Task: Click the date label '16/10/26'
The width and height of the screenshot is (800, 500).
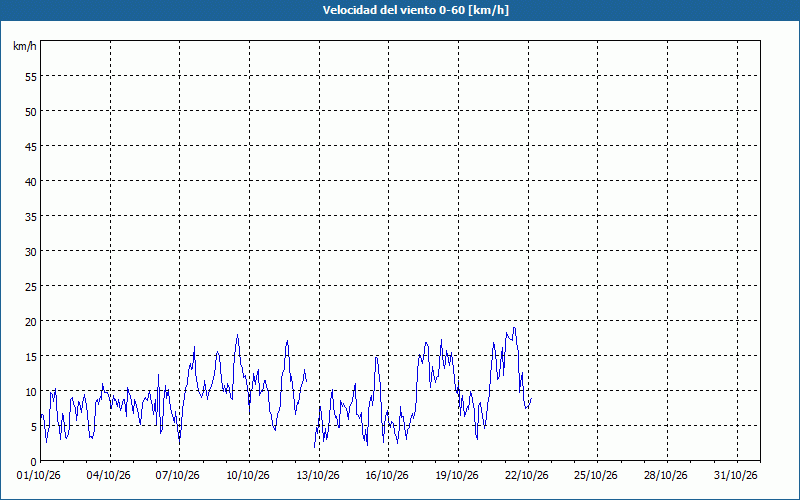Action: tap(387, 476)
